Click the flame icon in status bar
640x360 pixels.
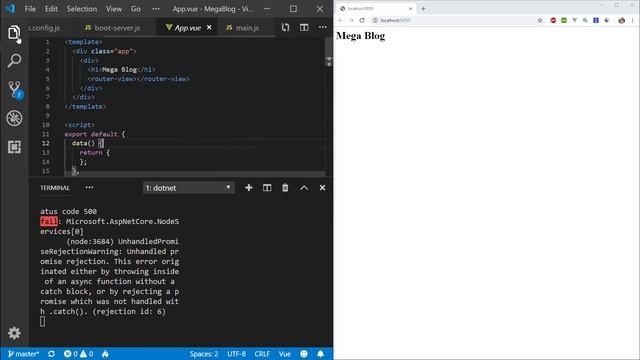coord(105,354)
